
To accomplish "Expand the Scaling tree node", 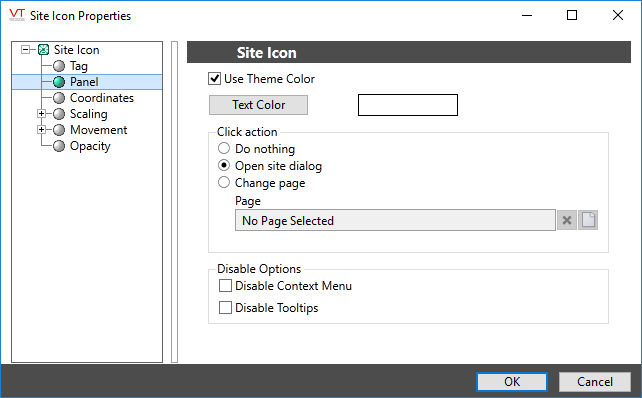I will pyautogui.click(x=41, y=113).
